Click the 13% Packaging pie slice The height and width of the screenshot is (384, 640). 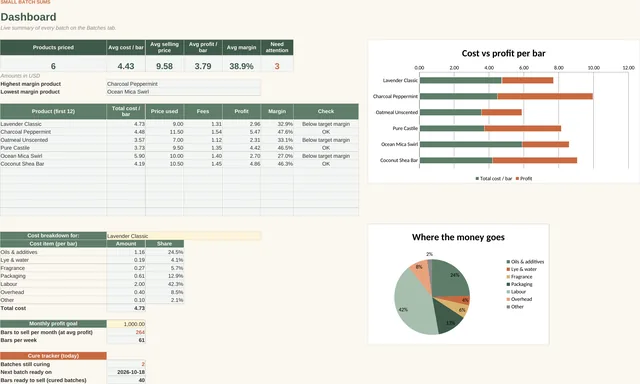coord(448,317)
